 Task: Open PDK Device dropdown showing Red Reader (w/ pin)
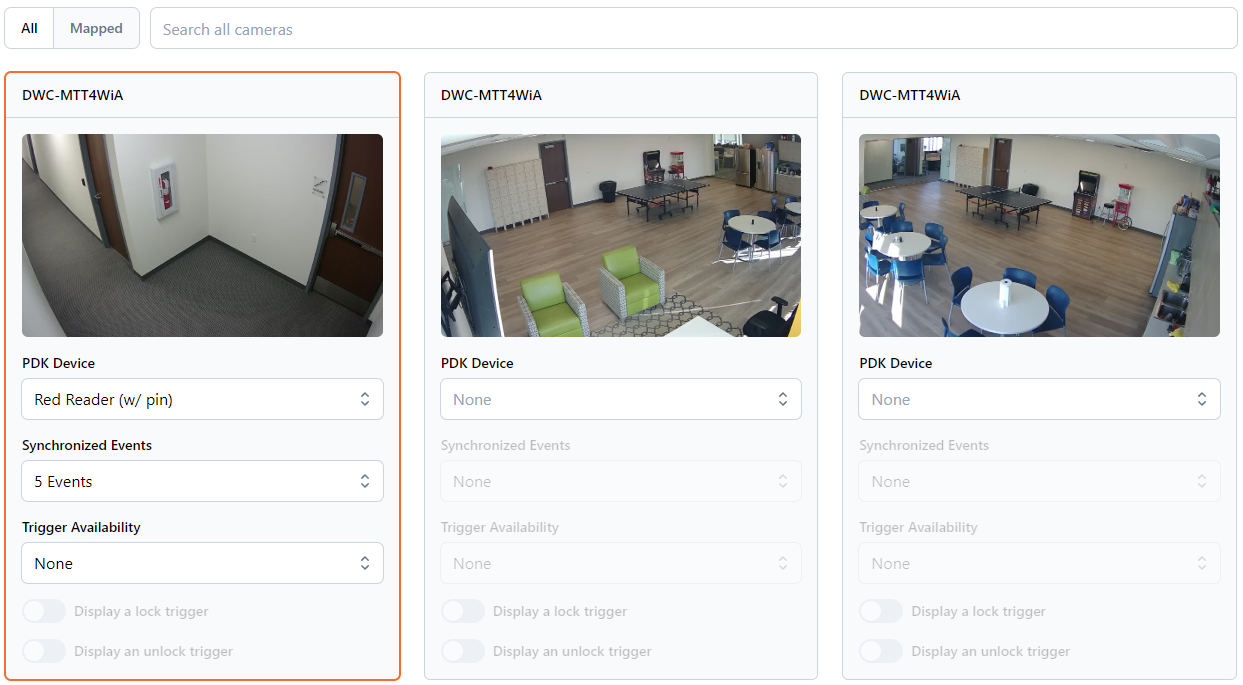click(202, 400)
